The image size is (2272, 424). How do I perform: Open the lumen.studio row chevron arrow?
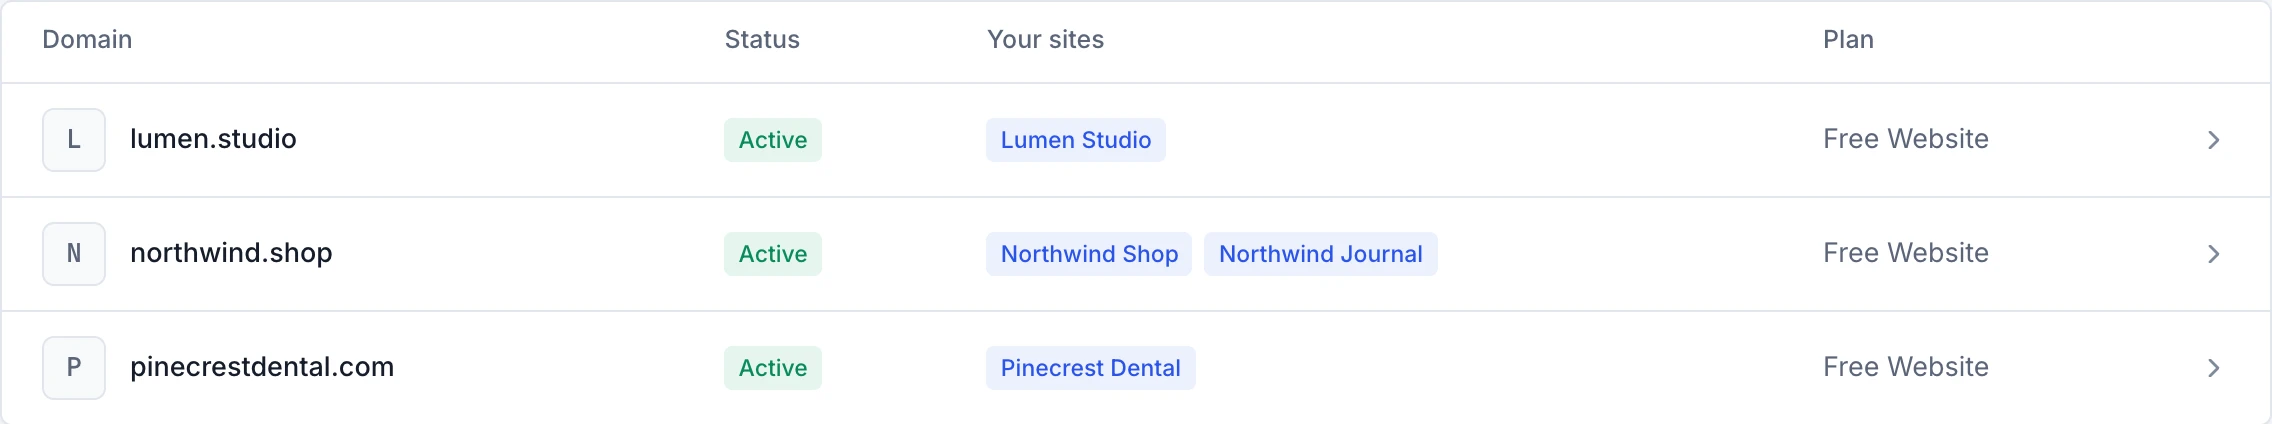[x=2213, y=140]
